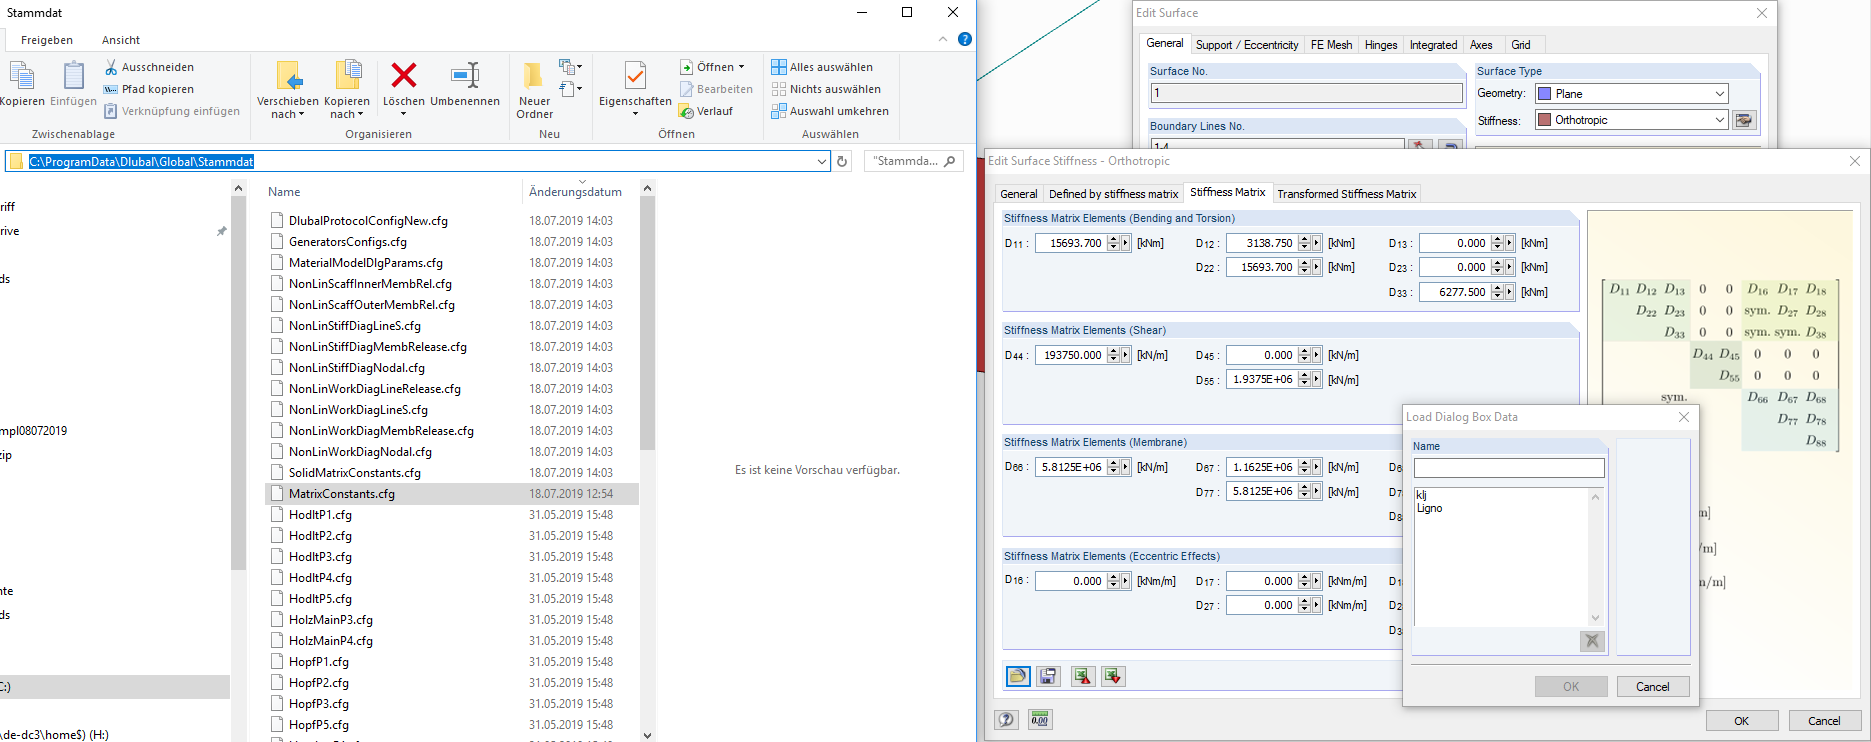Click the Ausschneiden scissors button

tap(149, 67)
